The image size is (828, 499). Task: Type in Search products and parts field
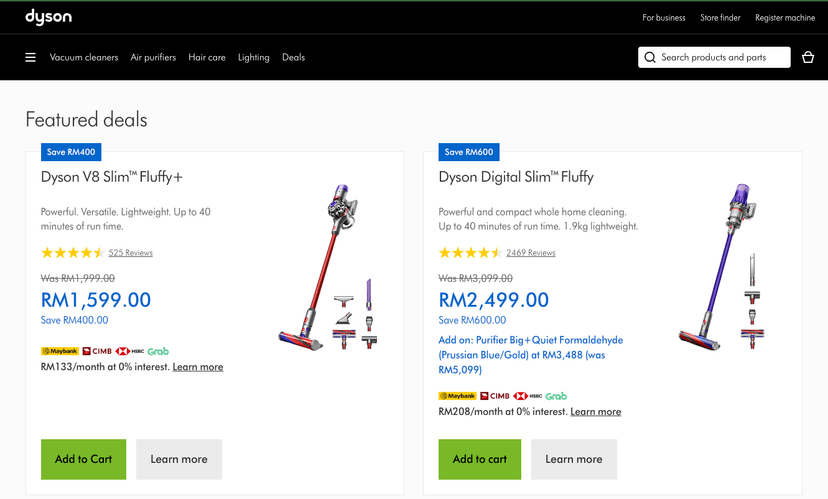(722, 57)
